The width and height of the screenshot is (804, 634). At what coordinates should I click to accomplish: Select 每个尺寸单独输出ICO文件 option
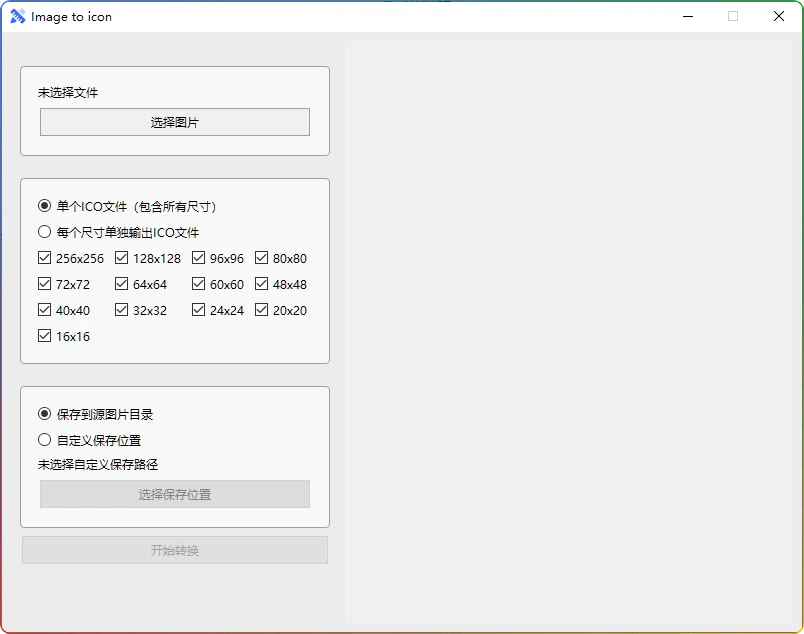tap(44, 231)
